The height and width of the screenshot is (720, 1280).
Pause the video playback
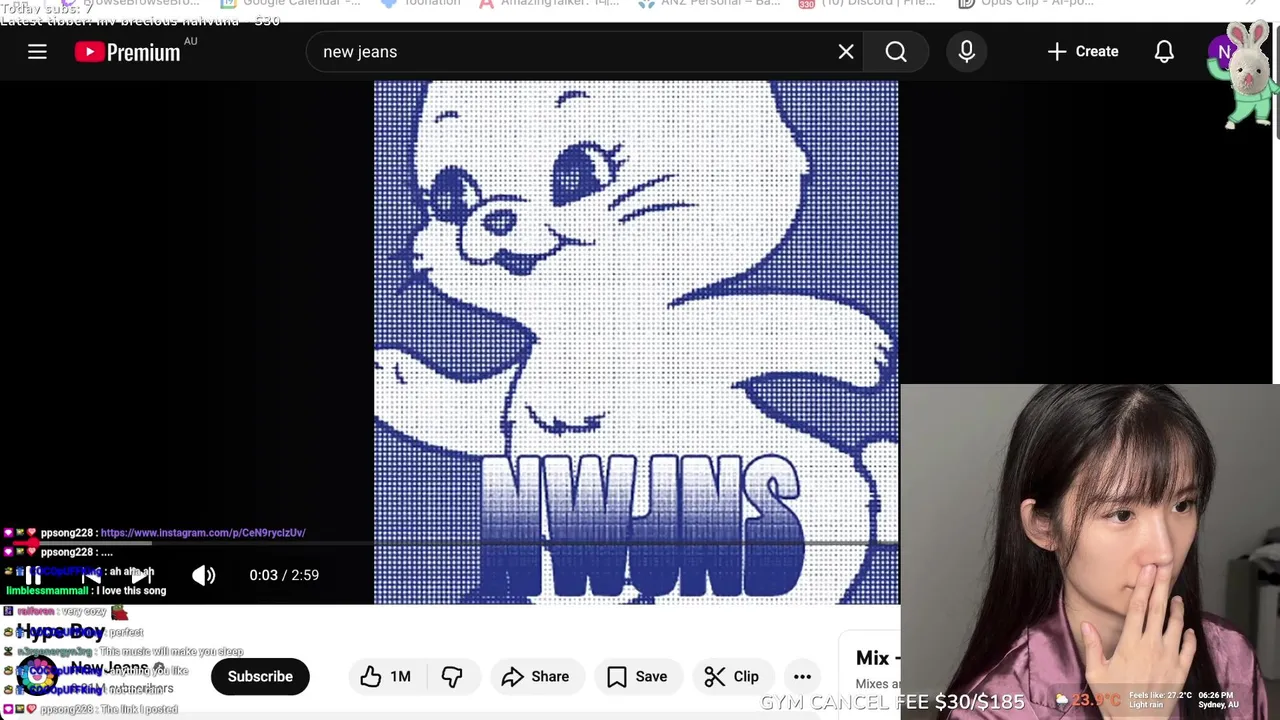point(33,575)
